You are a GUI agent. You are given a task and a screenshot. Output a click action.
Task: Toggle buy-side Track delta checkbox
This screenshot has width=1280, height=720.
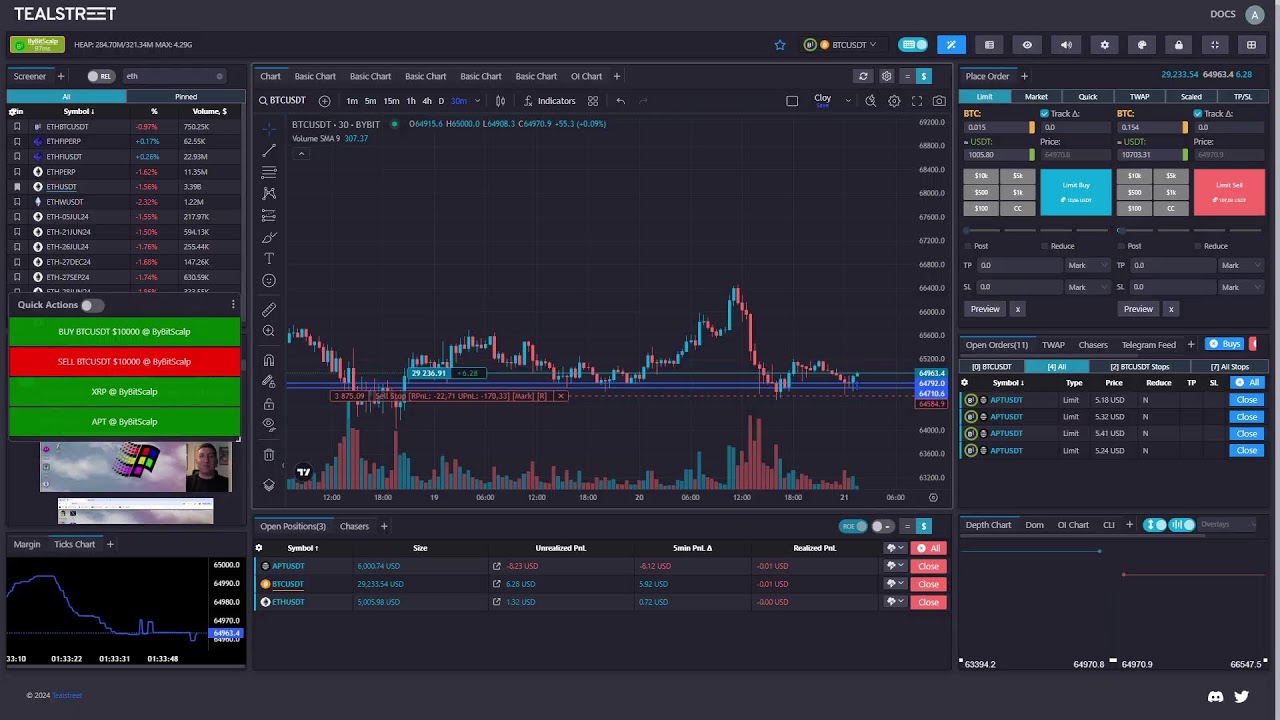(x=1044, y=114)
